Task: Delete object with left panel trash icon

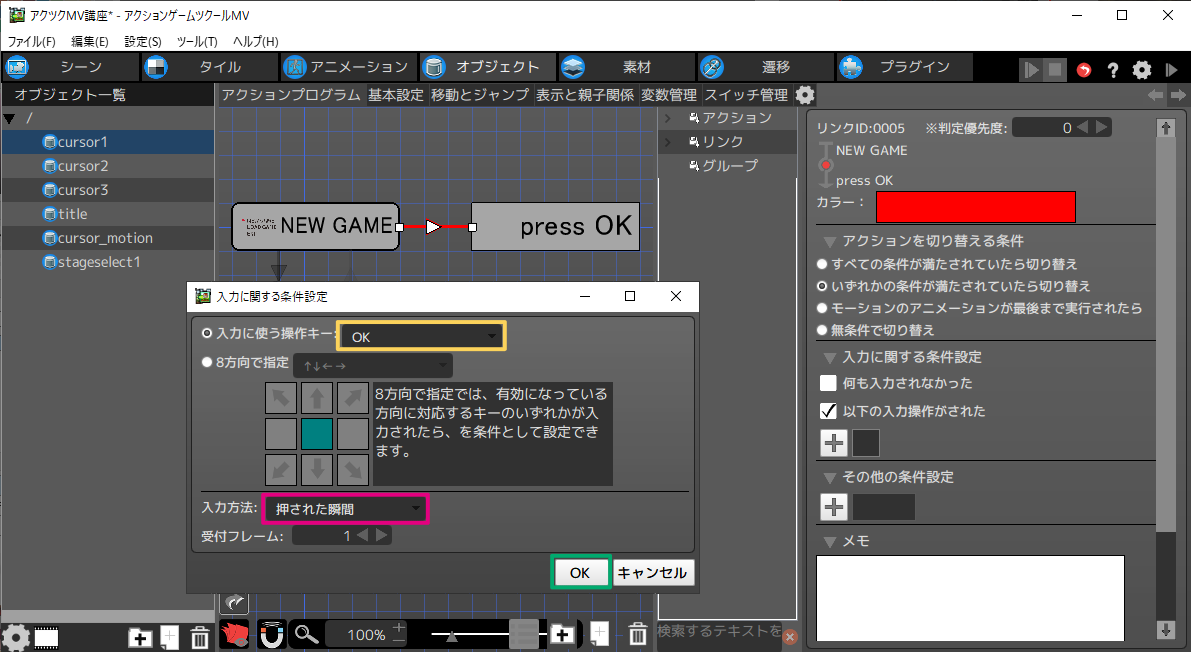Action: tap(199, 636)
